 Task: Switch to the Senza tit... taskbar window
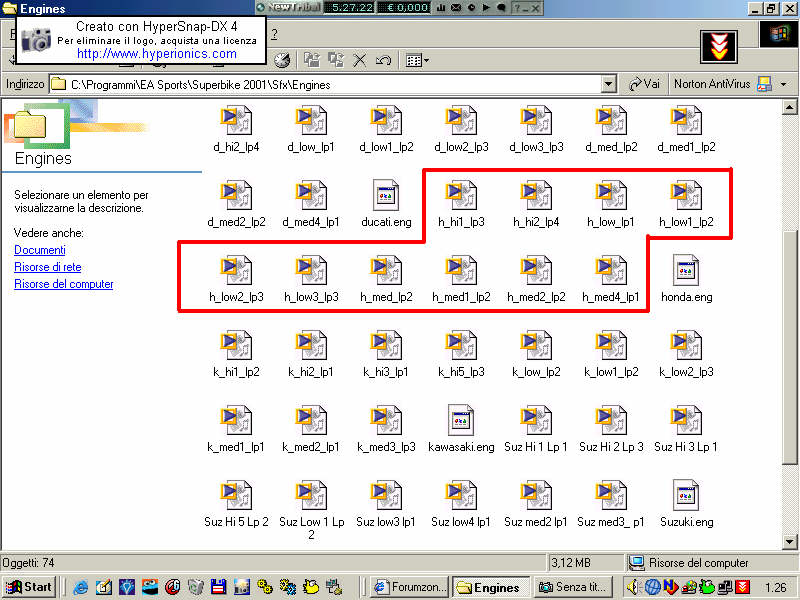tap(574, 587)
